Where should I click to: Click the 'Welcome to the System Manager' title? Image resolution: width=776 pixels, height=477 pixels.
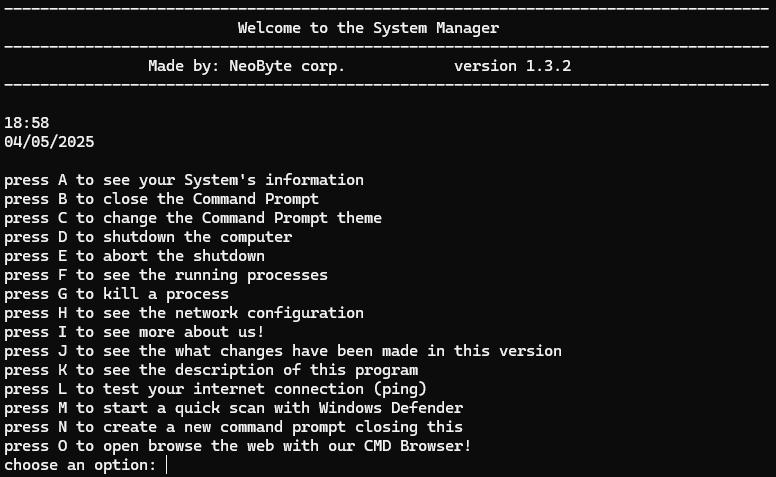368,28
